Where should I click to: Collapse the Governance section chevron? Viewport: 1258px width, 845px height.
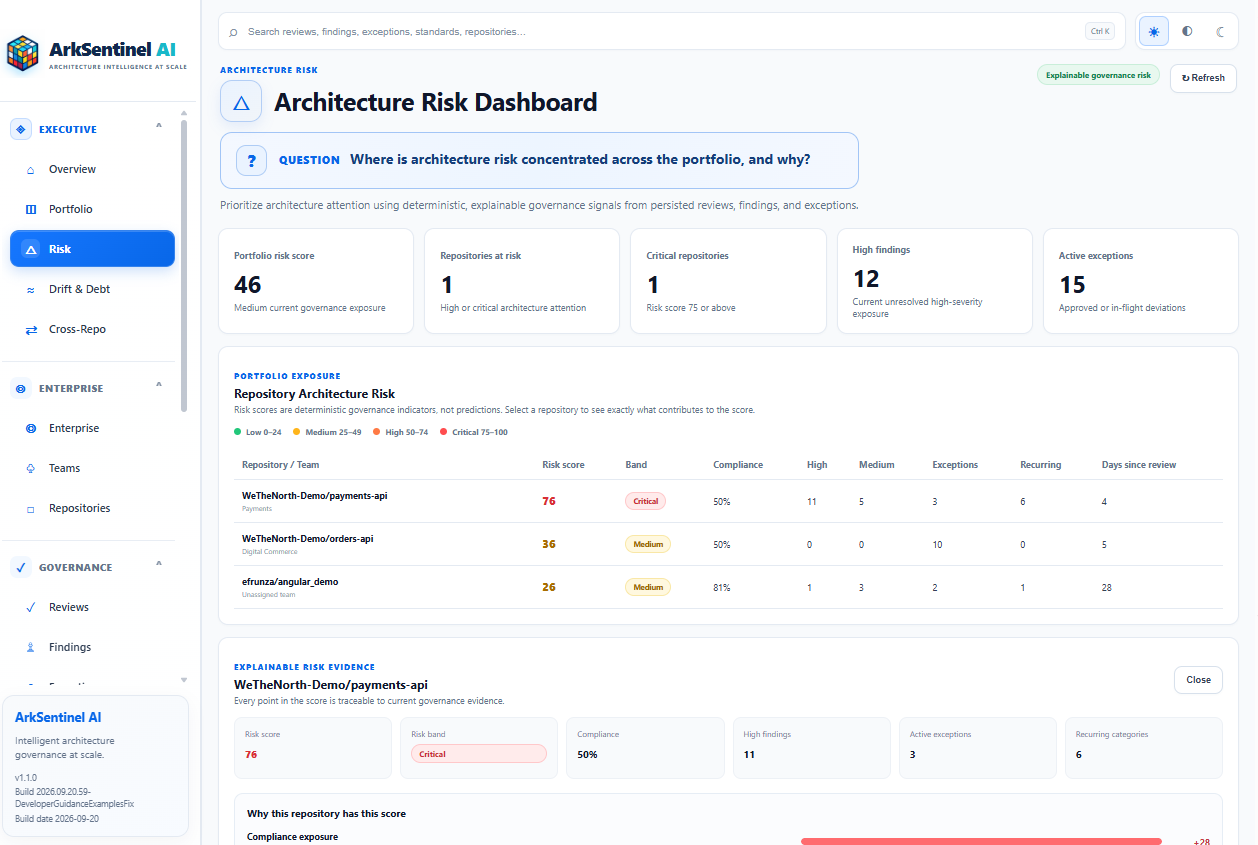(x=159, y=564)
